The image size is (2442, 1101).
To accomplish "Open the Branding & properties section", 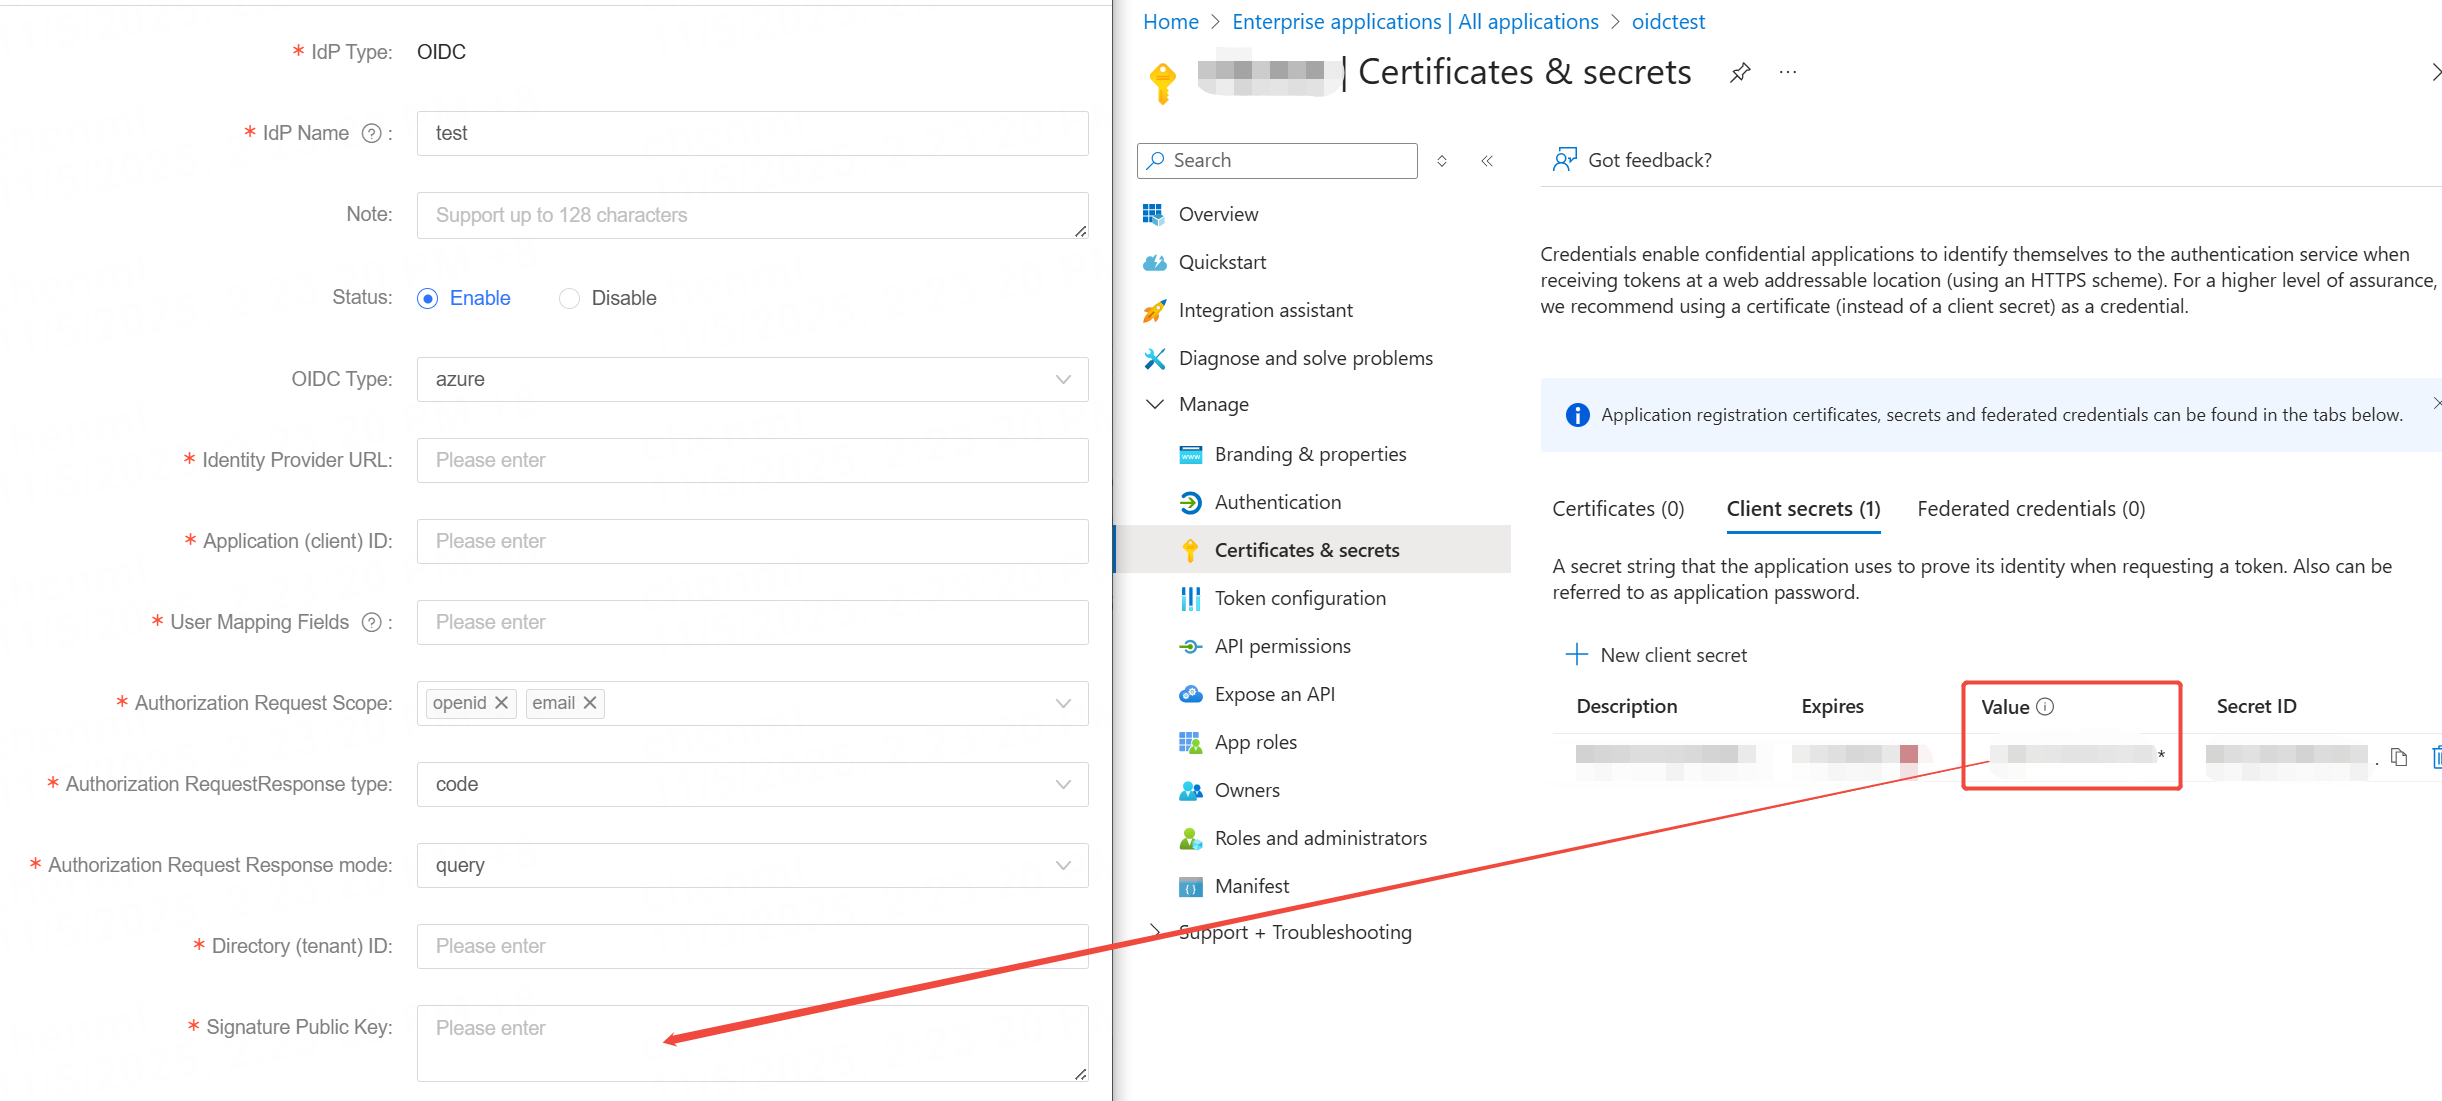I will click(1309, 453).
